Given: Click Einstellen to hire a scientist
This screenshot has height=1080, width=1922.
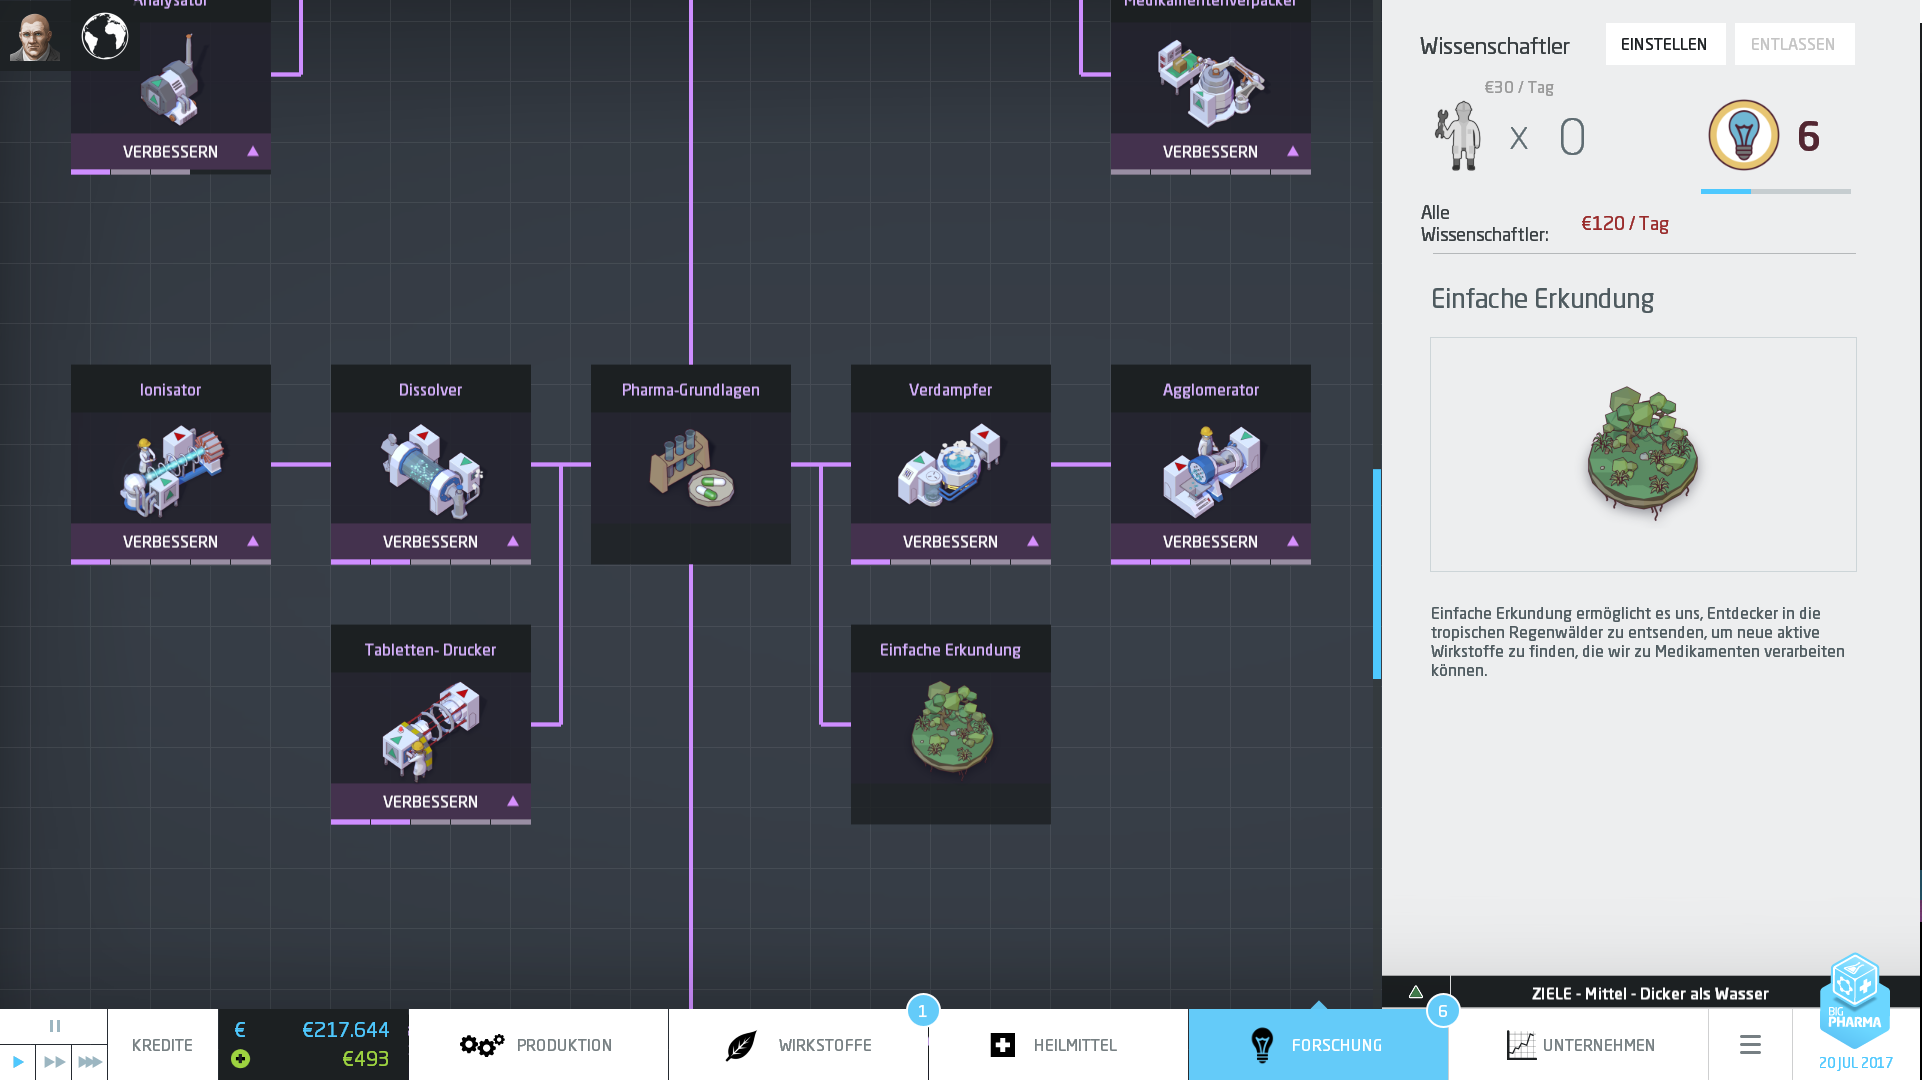Looking at the screenshot, I should point(1665,44).
